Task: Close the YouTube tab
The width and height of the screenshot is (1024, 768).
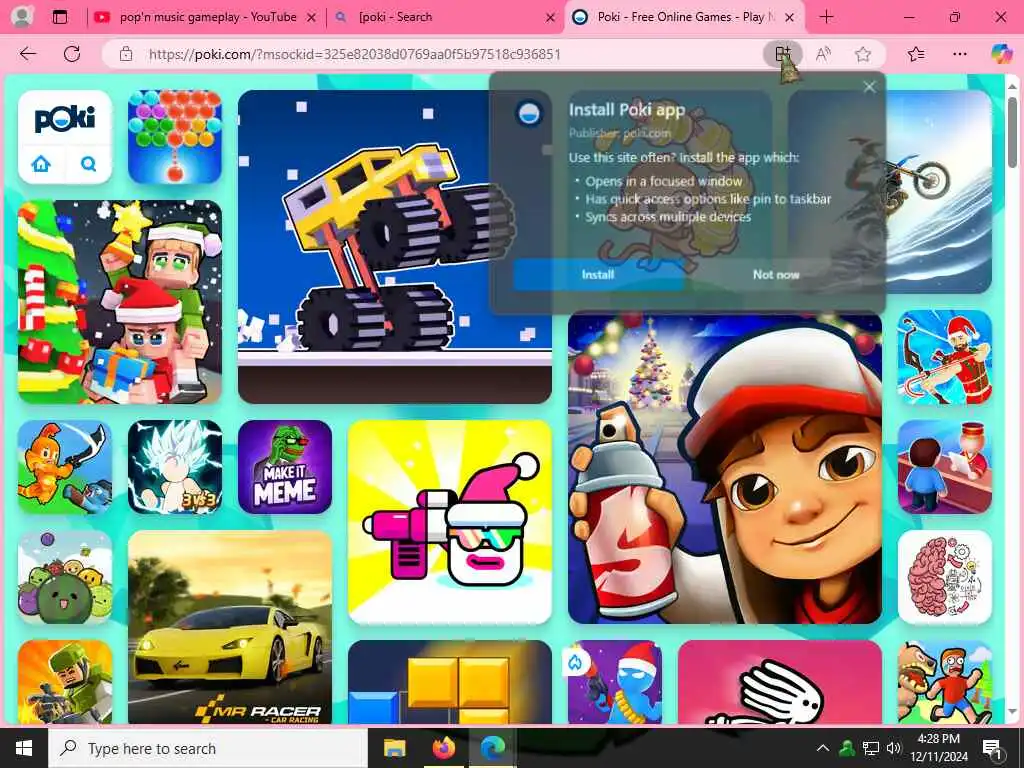Action: point(312,18)
